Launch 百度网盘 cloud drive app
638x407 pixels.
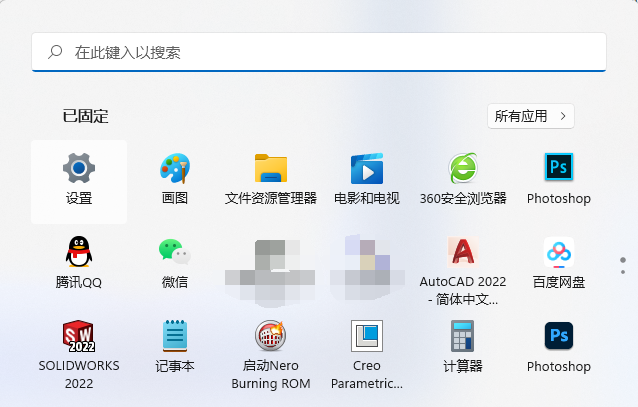(559, 263)
